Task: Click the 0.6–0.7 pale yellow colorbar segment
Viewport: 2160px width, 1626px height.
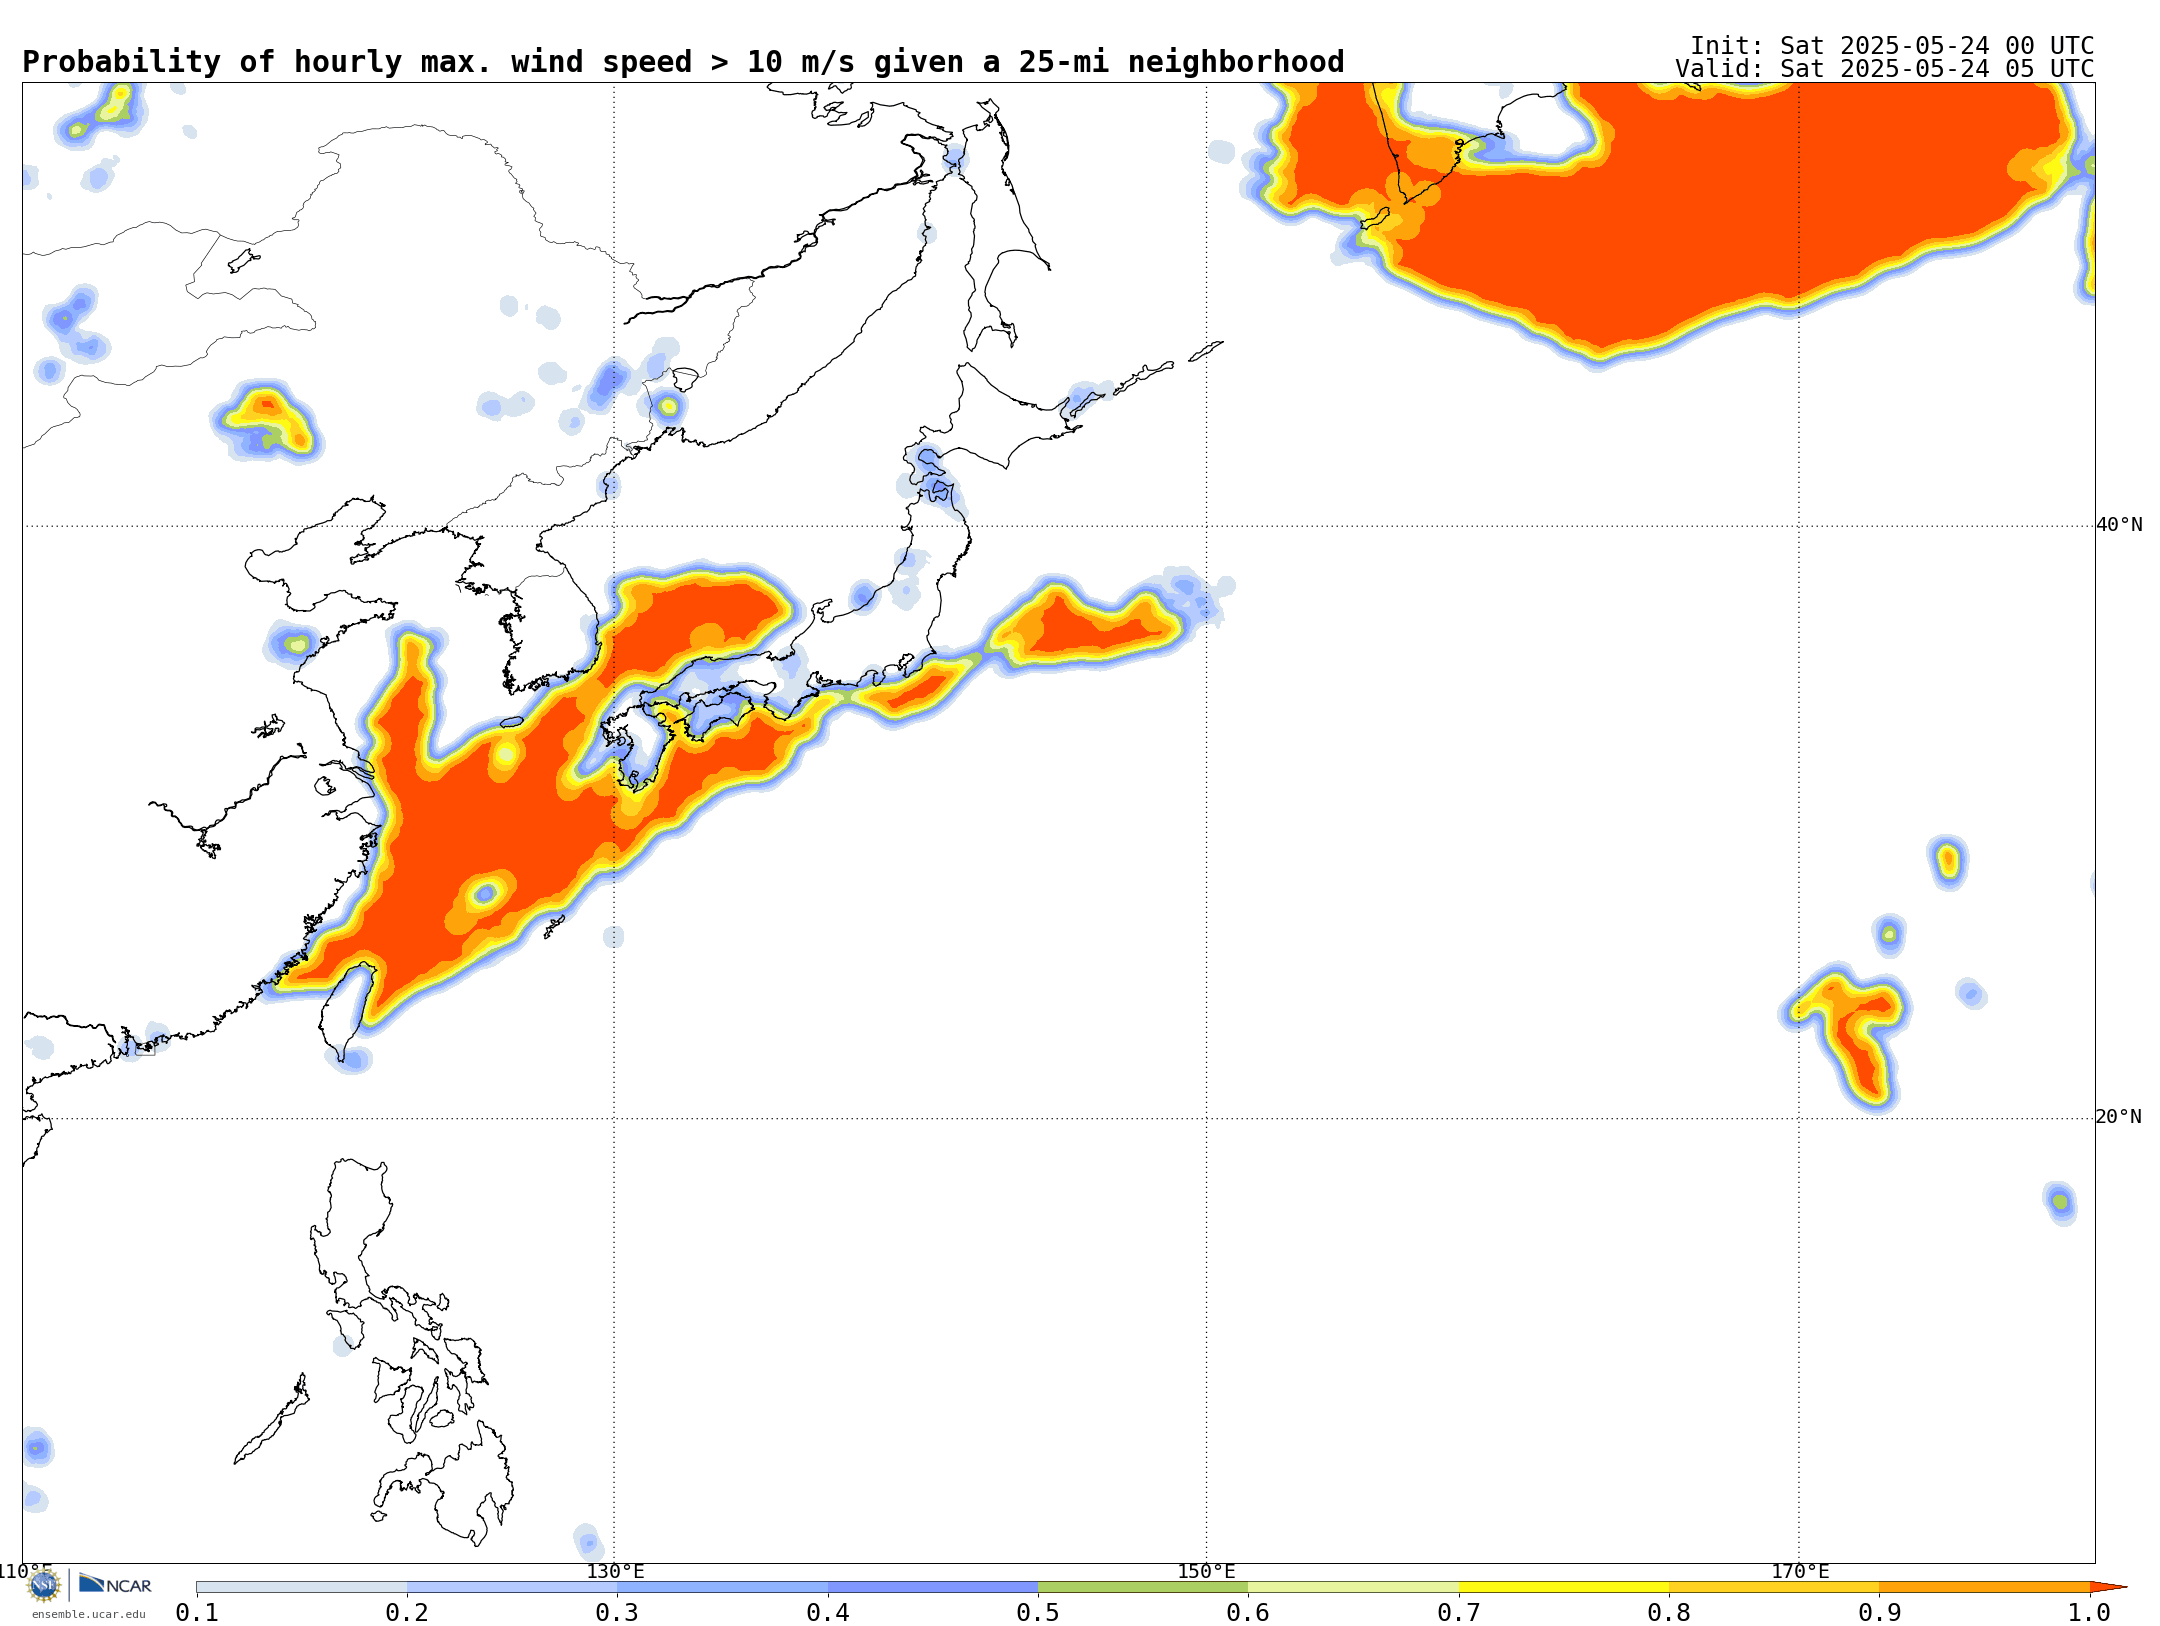Action: pos(1354,1587)
